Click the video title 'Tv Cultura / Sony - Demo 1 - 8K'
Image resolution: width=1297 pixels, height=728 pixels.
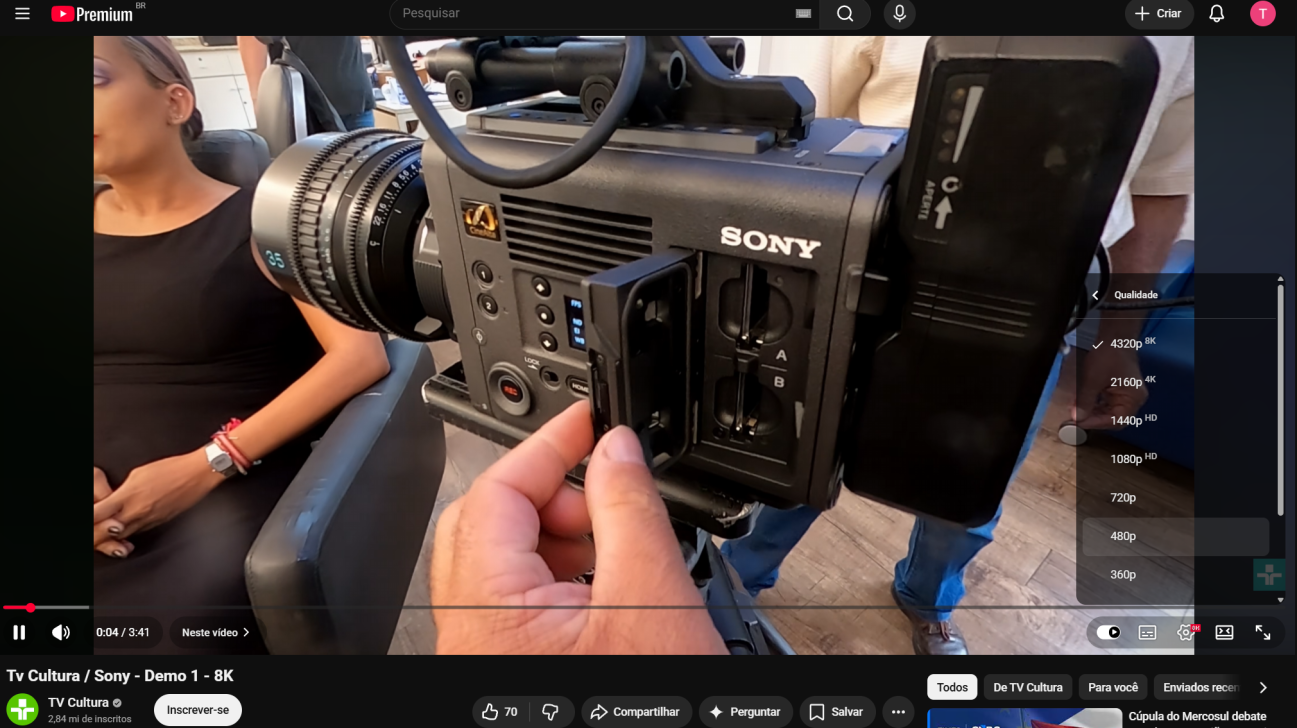coord(120,676)
